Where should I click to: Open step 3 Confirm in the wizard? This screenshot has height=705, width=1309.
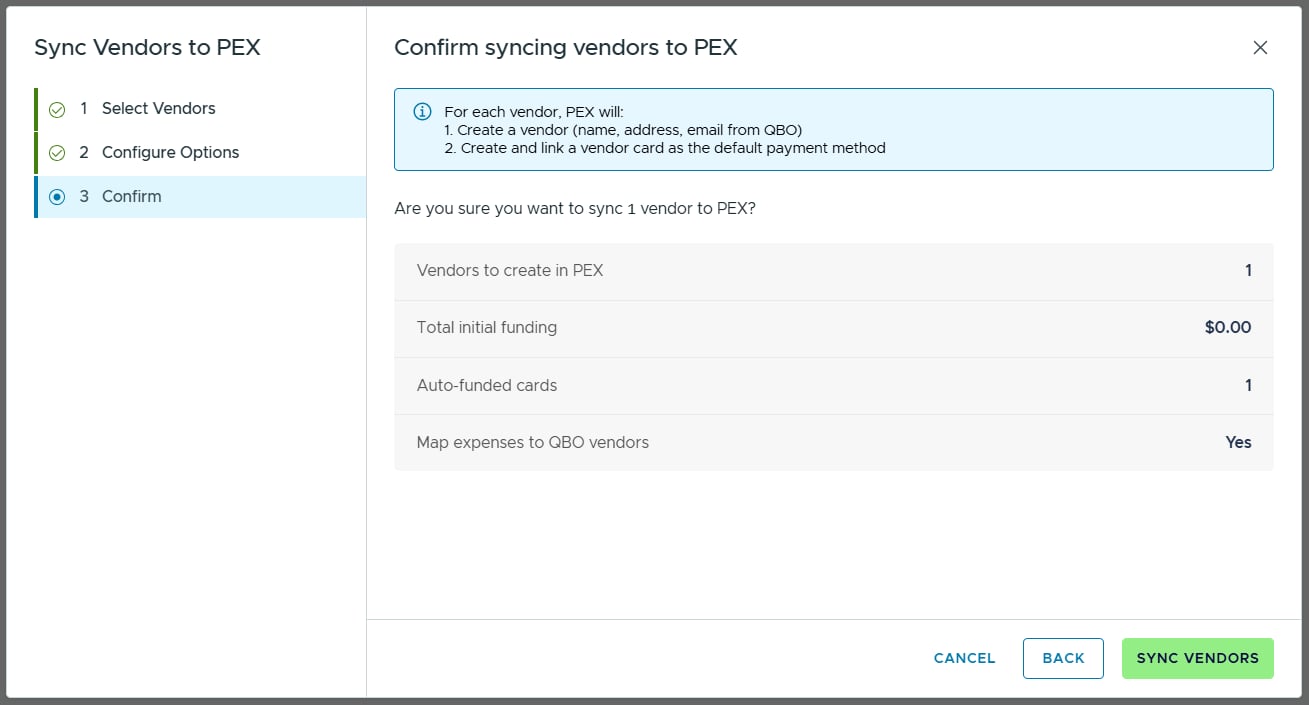coord(200,197)
